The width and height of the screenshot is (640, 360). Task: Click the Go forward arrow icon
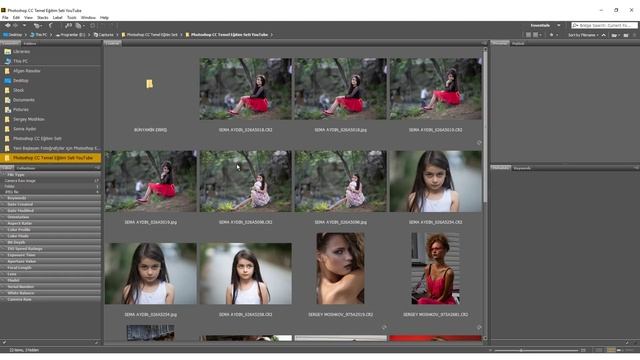tap(16, 25)
